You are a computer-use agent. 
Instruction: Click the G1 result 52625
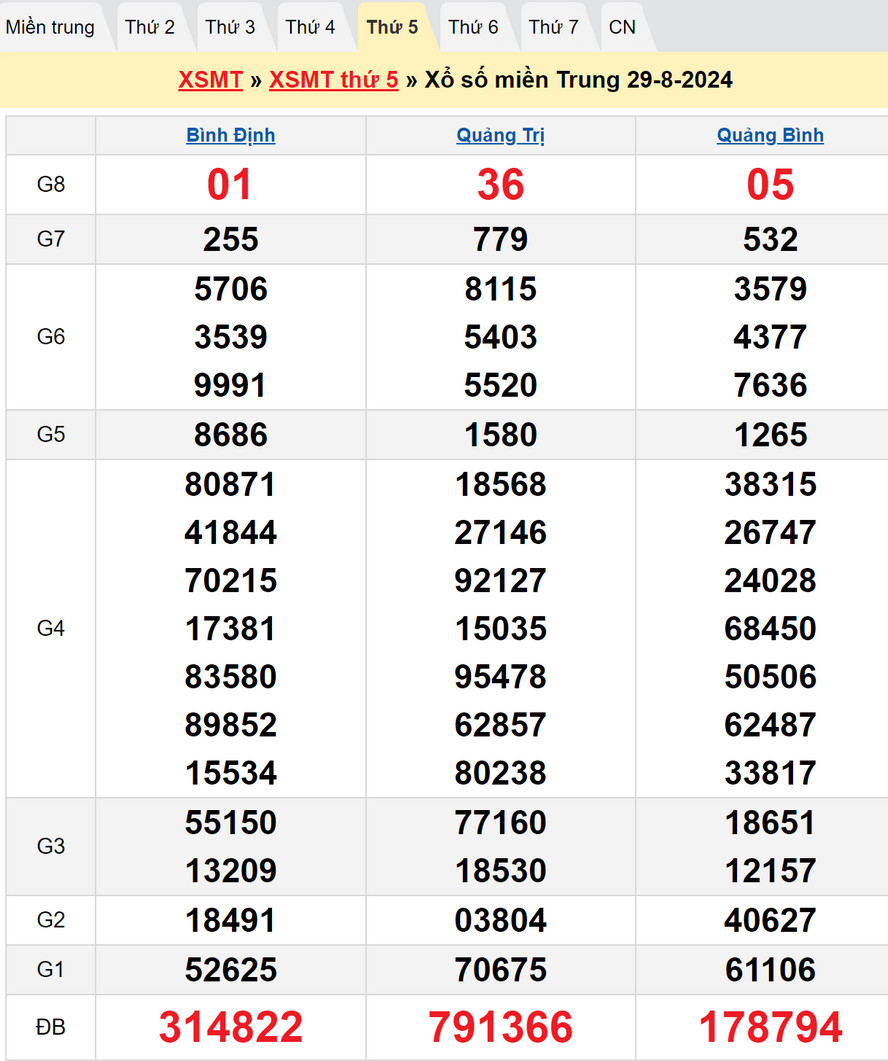pyautogui.click(x=230, y=969)
